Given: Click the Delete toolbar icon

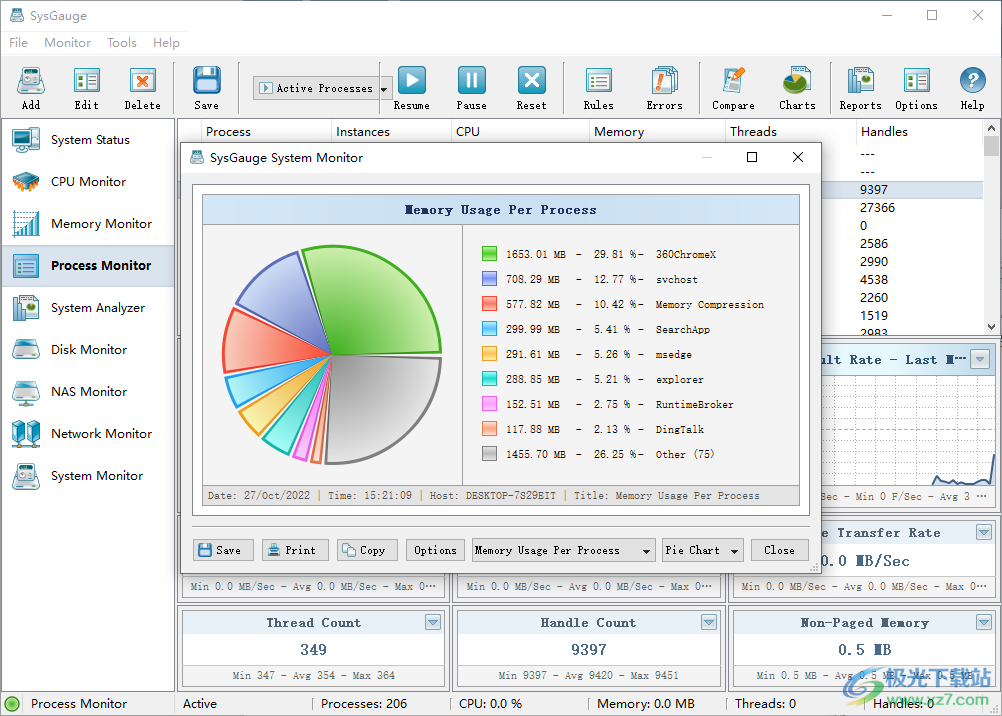Looking at the screenshot, I should (143, 88).
